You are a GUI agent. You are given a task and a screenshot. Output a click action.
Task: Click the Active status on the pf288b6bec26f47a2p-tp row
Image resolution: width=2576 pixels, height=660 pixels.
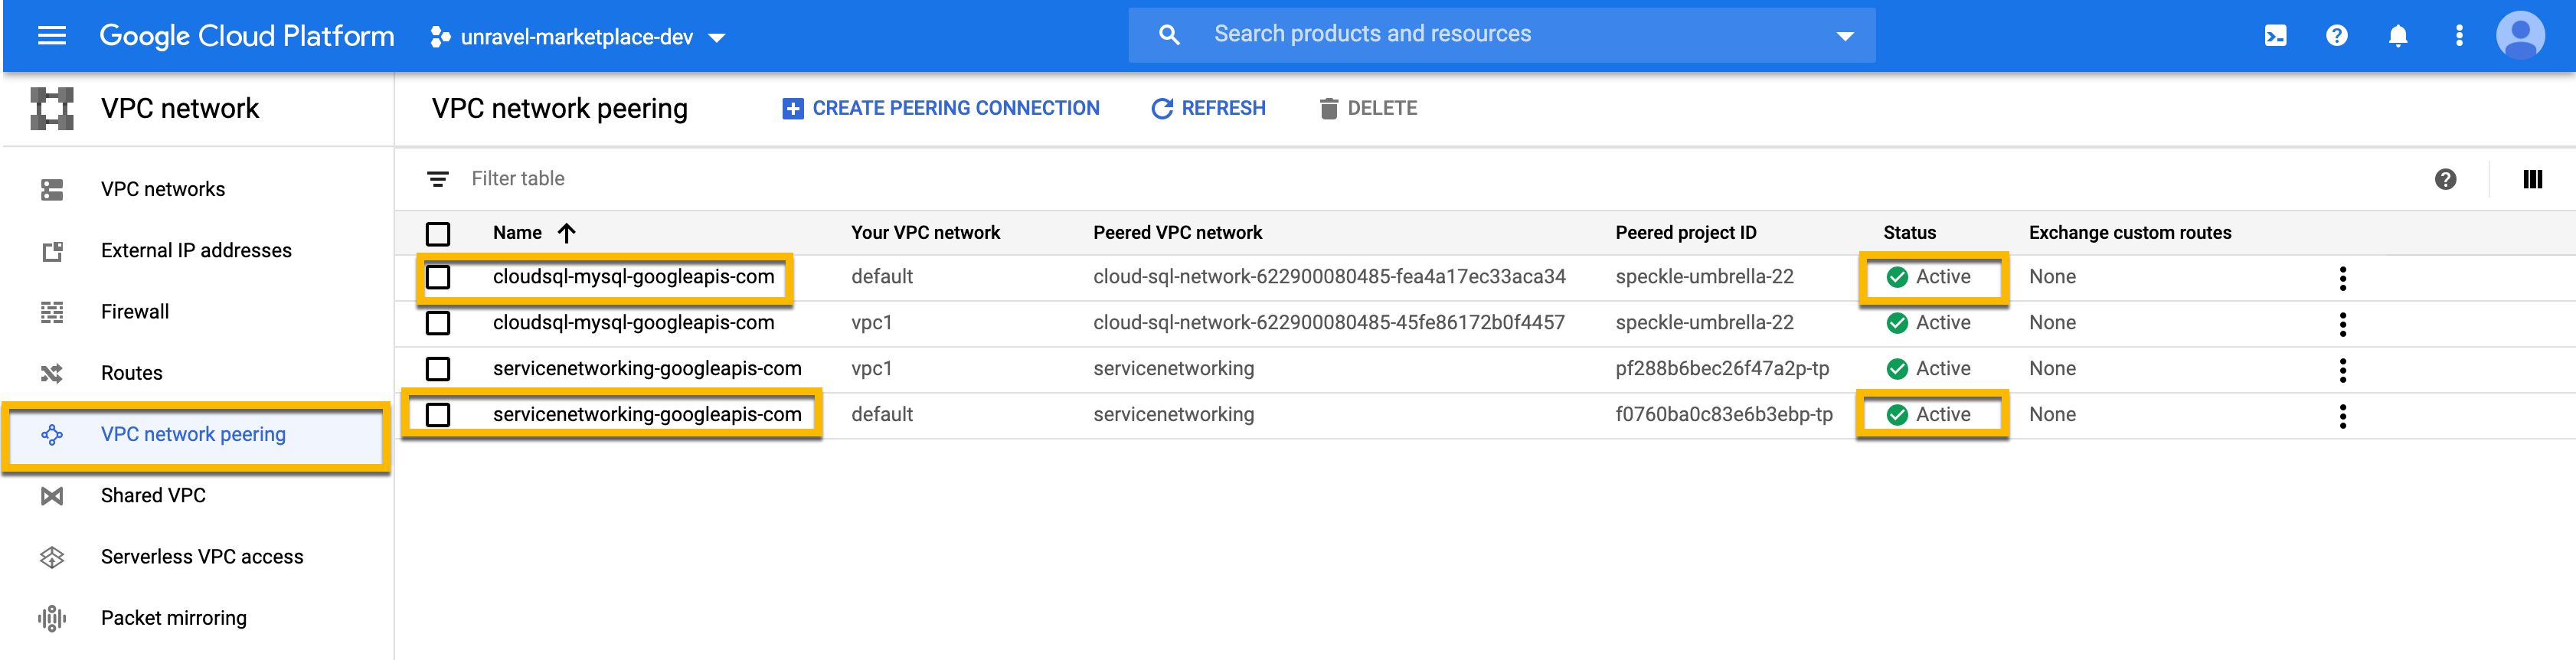pyautogui.click(x=1928, y=369)
